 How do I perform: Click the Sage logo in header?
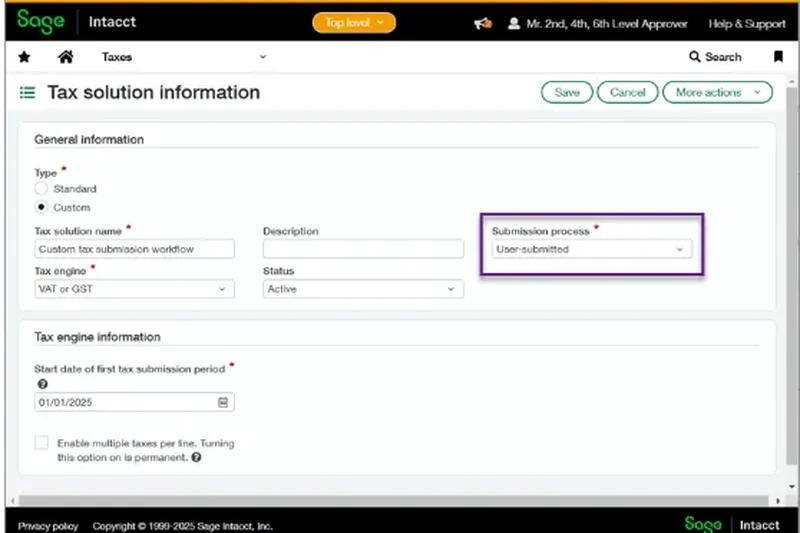[41, 21]
